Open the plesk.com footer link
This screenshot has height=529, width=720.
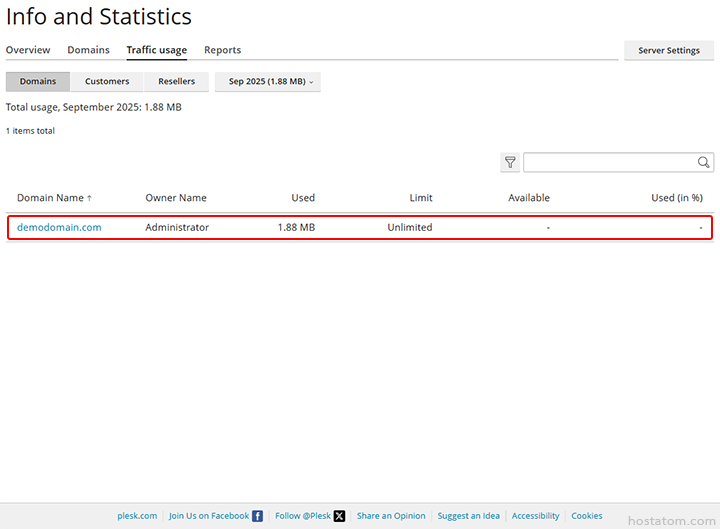tap(137, 516)
